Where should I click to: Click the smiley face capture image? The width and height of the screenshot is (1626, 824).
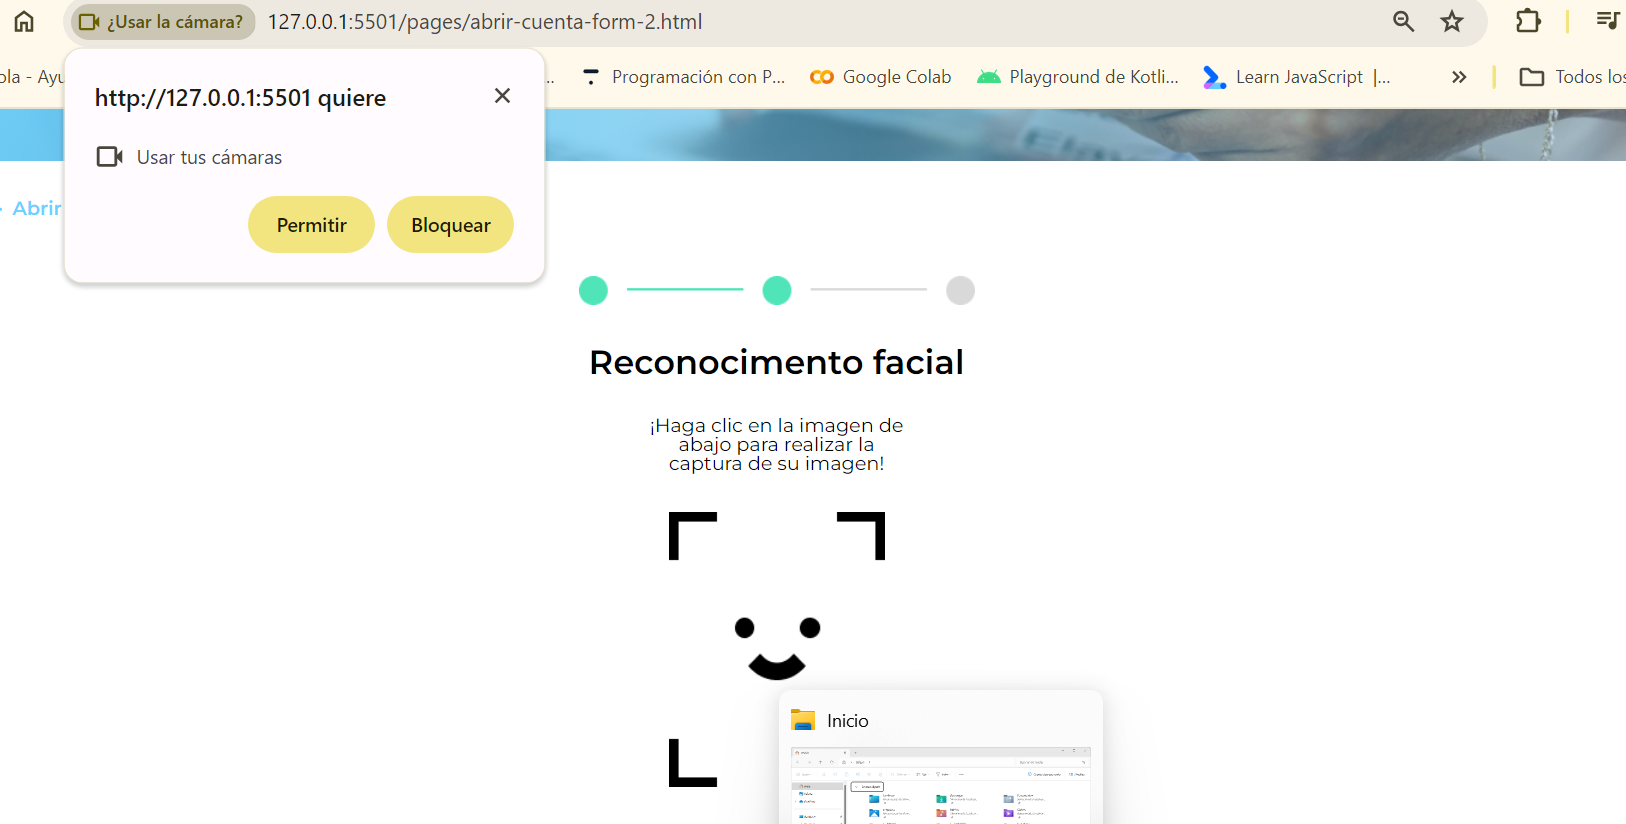pyautogui.click(x=777, y=648)
